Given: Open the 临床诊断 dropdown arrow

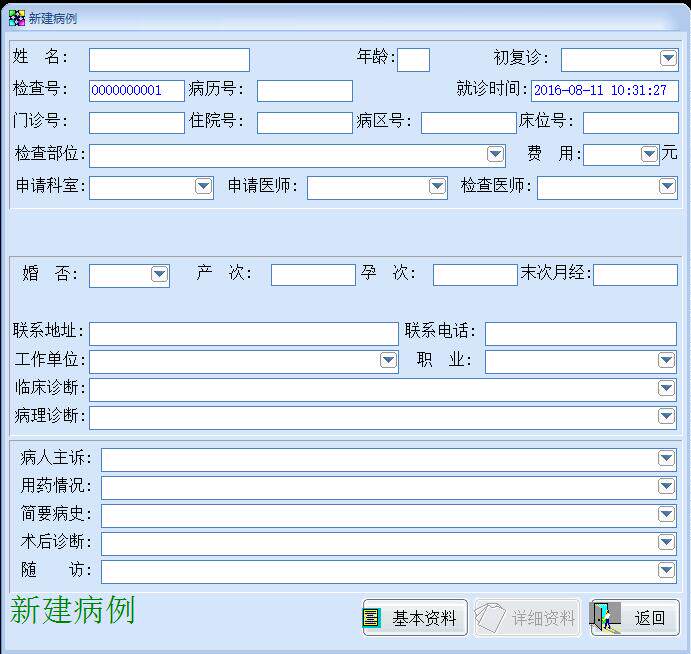Looking at the screenshot, I should pos(666,389).
